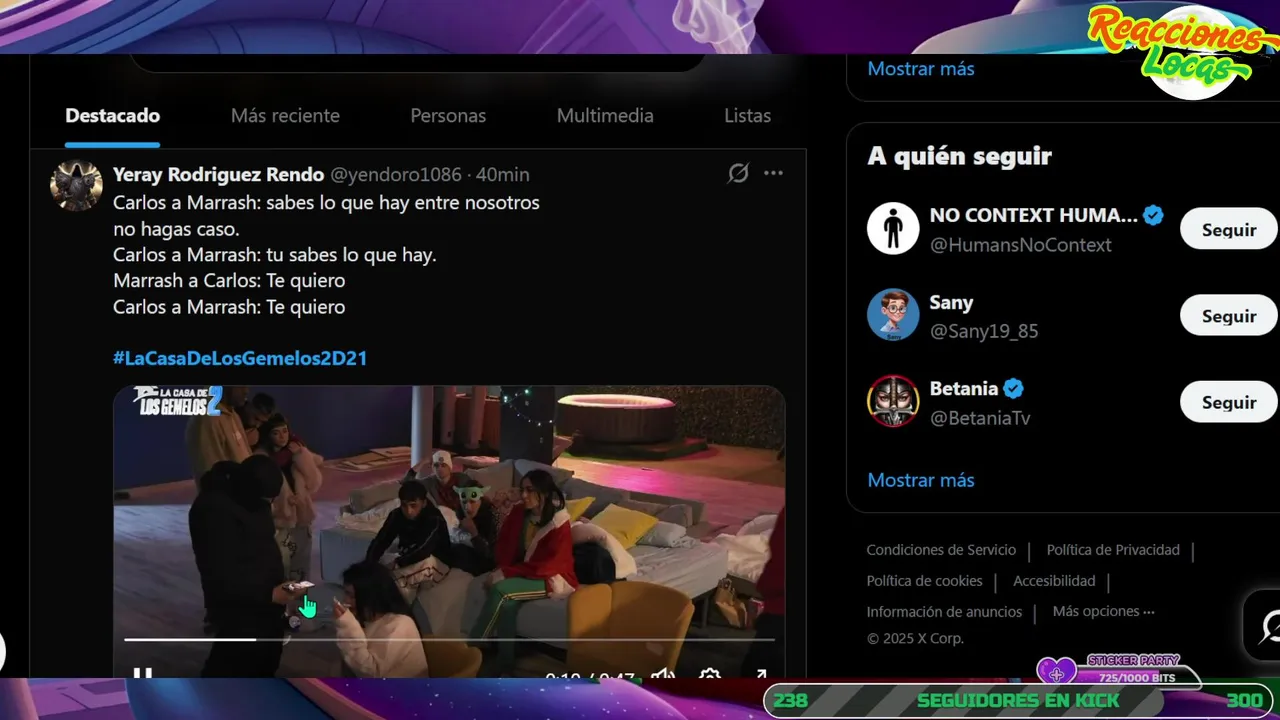Click Mostrar más above A quién seguir
1280x720 pixels.
[921, 69]
